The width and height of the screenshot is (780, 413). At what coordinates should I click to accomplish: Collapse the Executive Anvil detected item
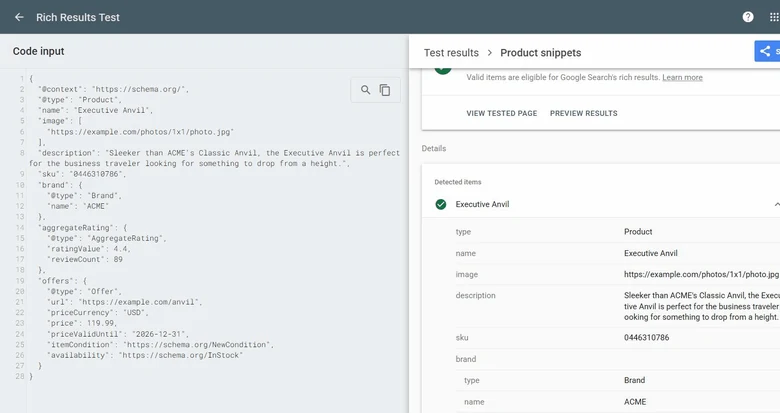click(x=776, y=205)
